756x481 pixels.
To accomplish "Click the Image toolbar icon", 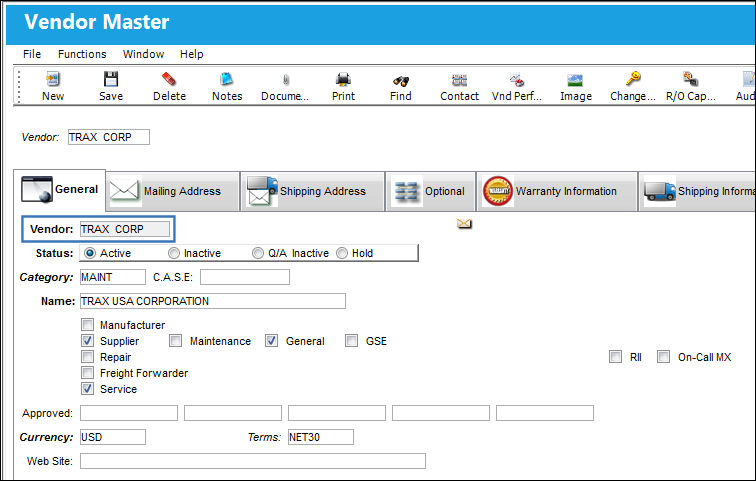I will tap(575, 80).
